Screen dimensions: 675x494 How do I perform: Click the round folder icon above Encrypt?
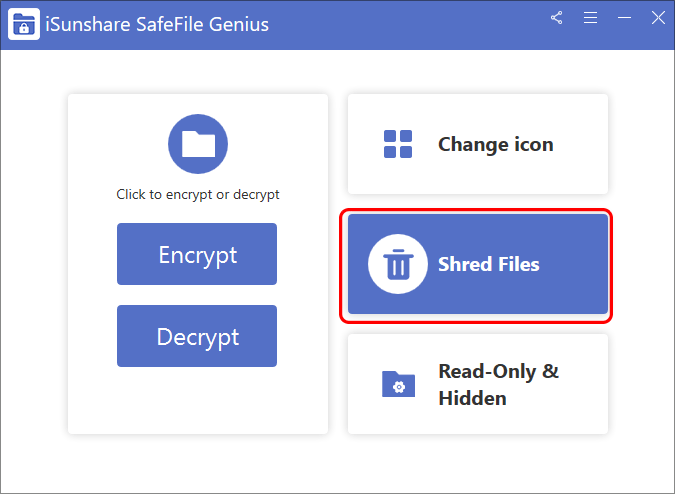197,144
